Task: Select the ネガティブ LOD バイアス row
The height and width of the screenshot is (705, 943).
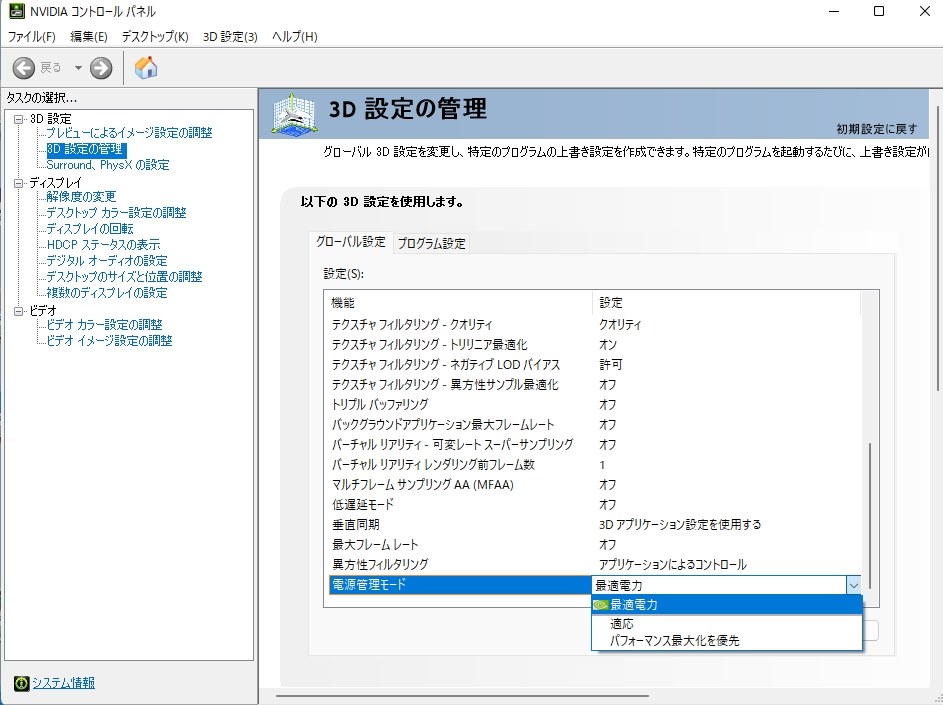Action: pyautogui.click(x=595, y=365)
